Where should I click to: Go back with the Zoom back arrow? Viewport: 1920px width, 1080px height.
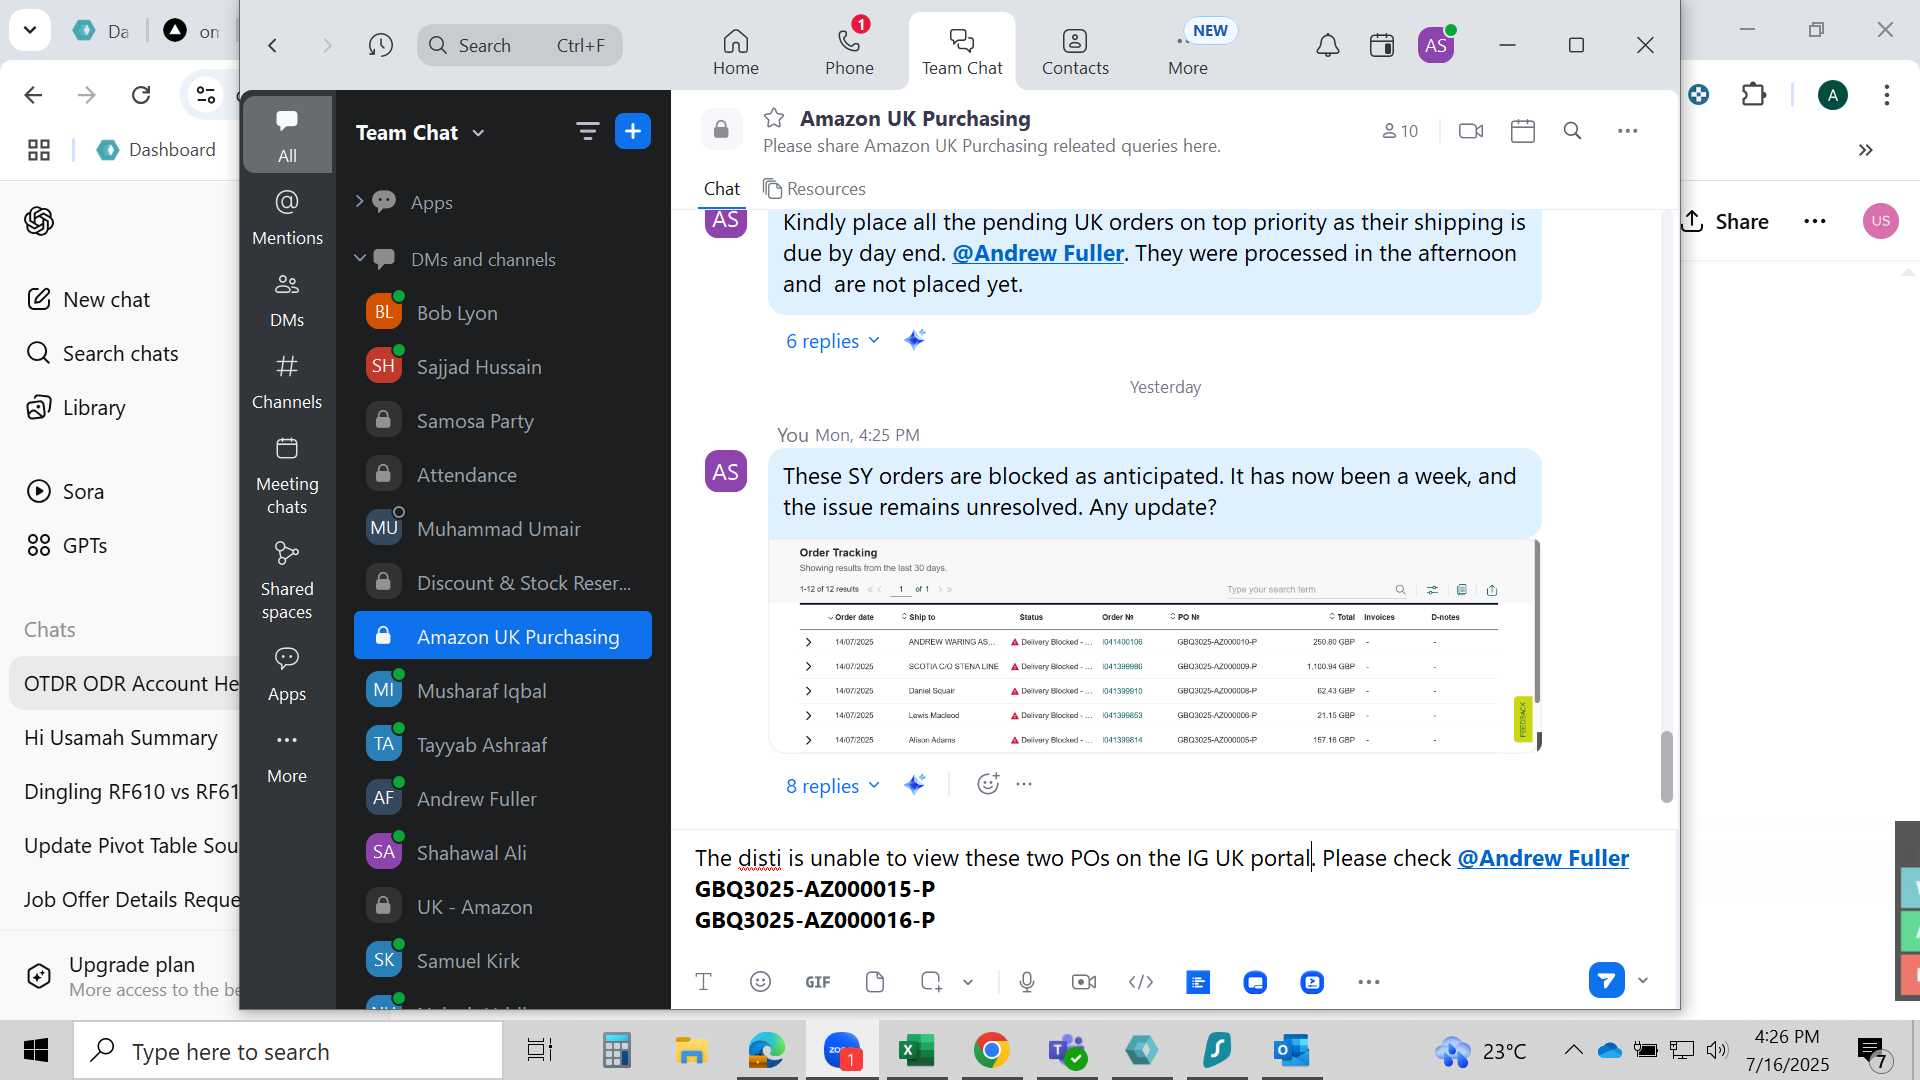(272, 45)
